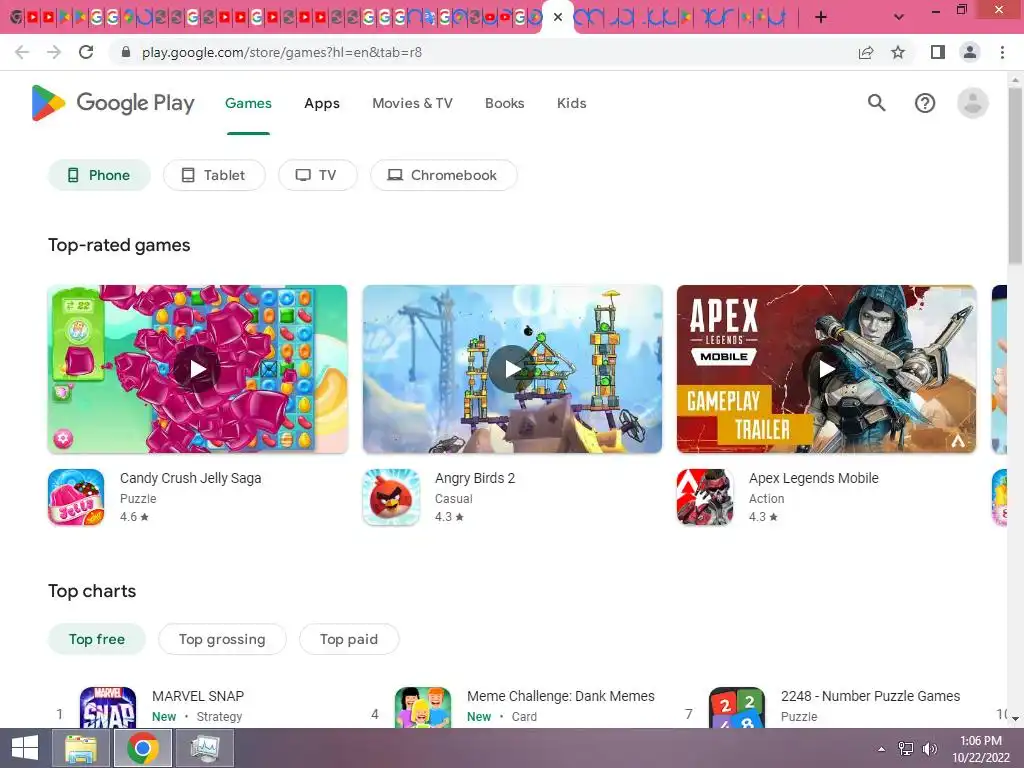Select the Top paid chart chip
1024x768 pixels.
(349, 639)
